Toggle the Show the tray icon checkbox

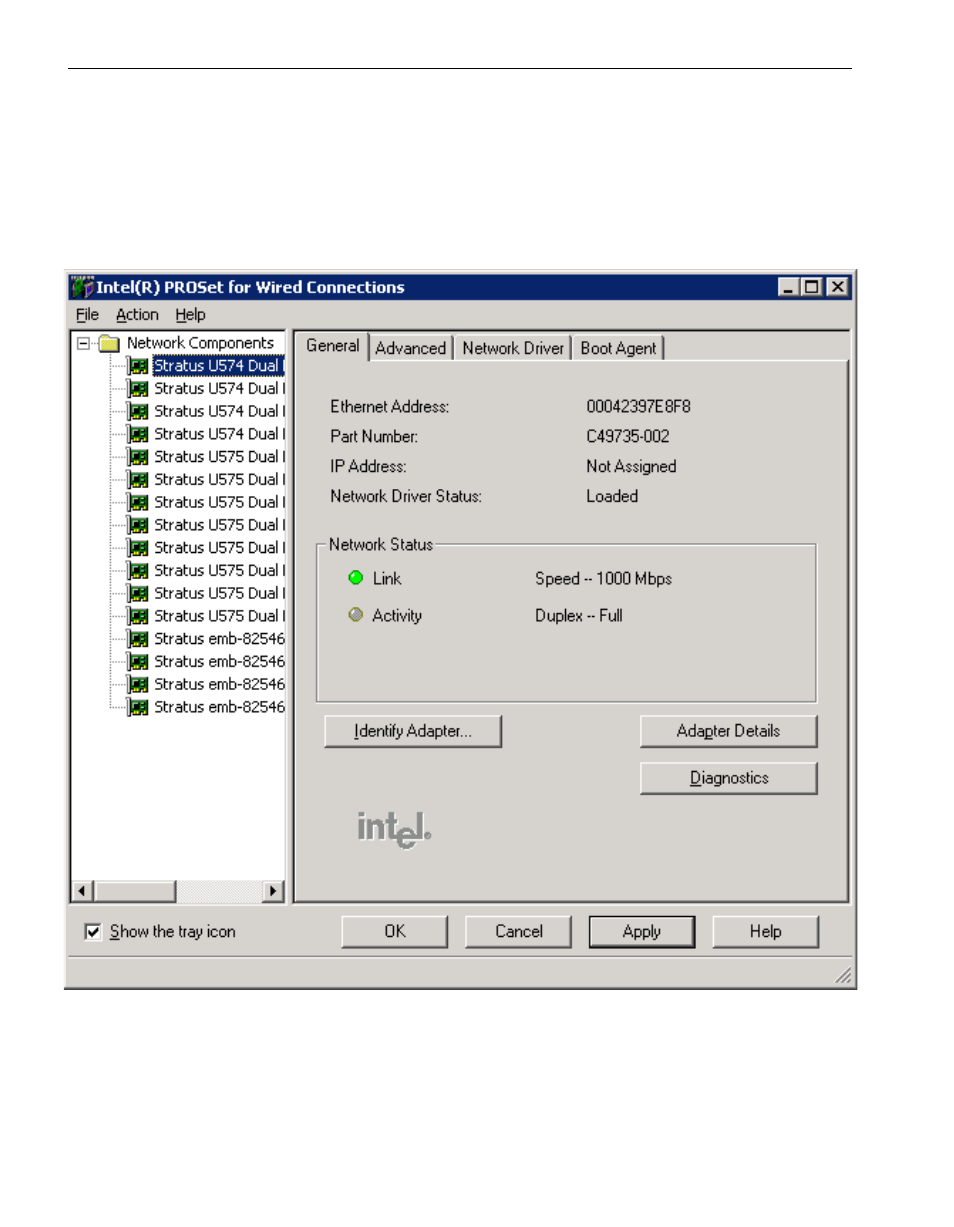point(93,932)
